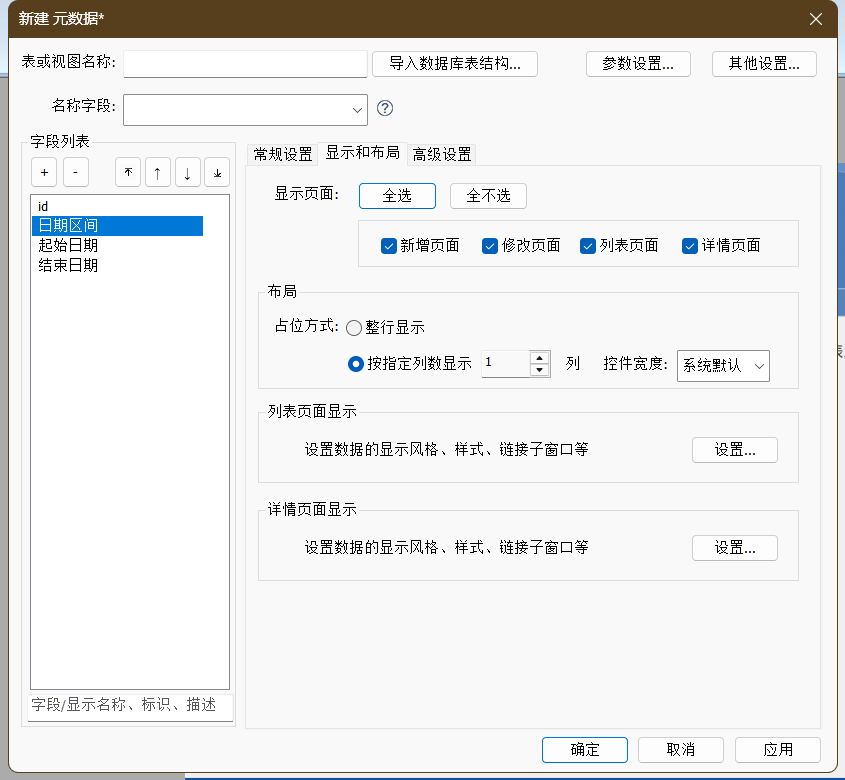Uncheck the 新增页面 checkbox
The image size is (845, 780).
(389, 246)
